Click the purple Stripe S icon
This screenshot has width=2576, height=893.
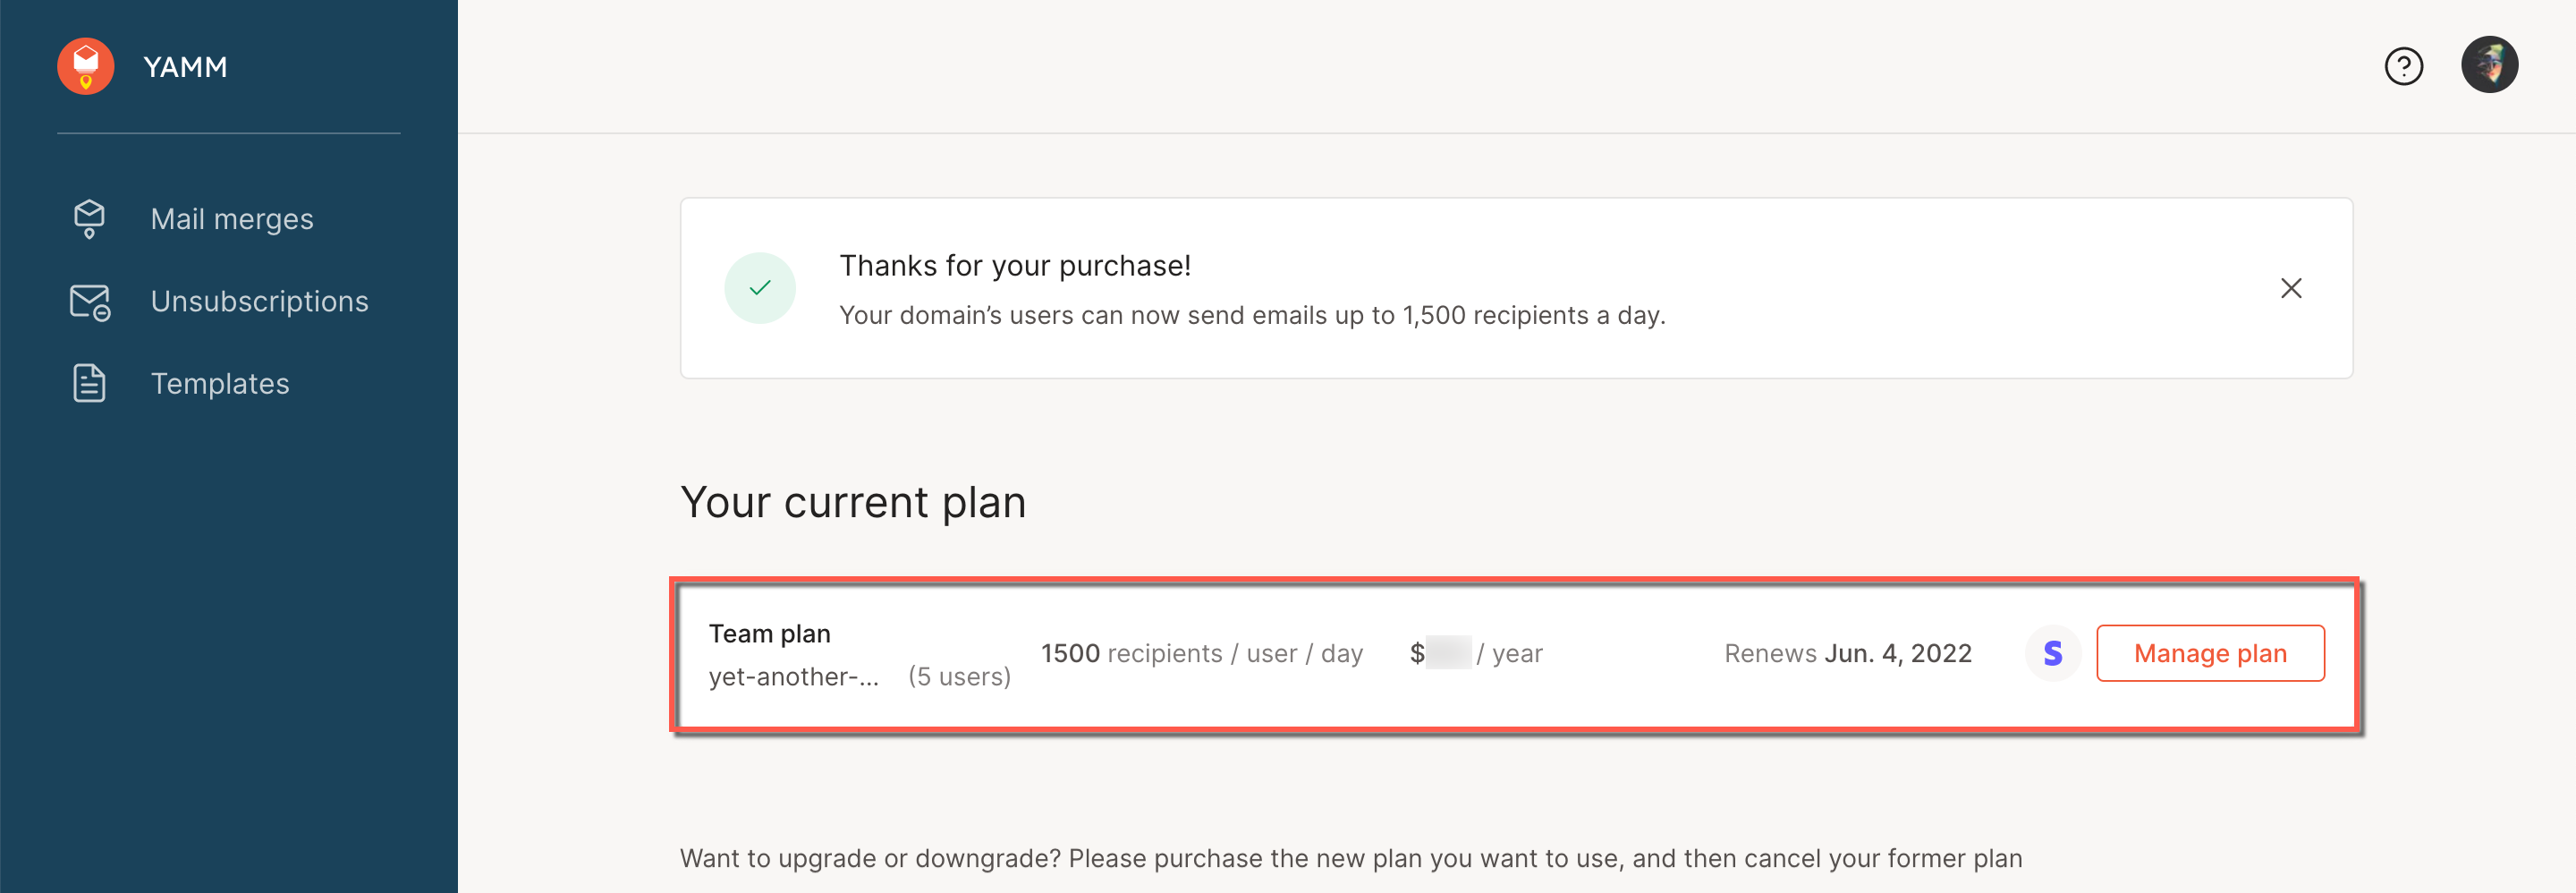(x=2052, y=653)
